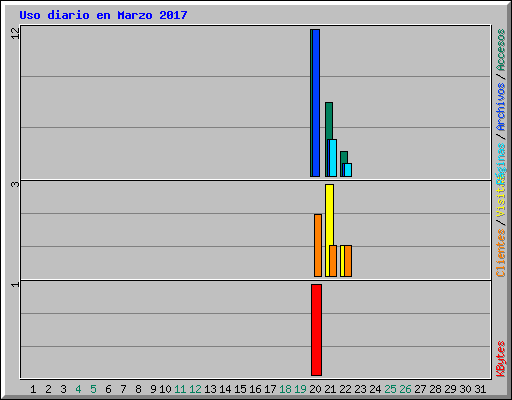The image size is (512, 400).
Task: Click green weekend day '12' on the x-axis
Action: click(195, 389)
